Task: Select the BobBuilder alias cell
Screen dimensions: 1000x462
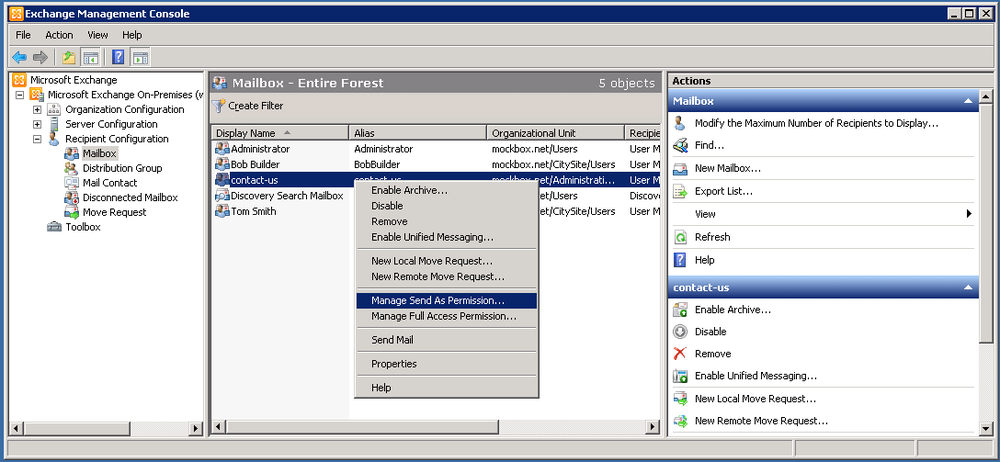Action: pyautogui.click(x=377, y=165)
